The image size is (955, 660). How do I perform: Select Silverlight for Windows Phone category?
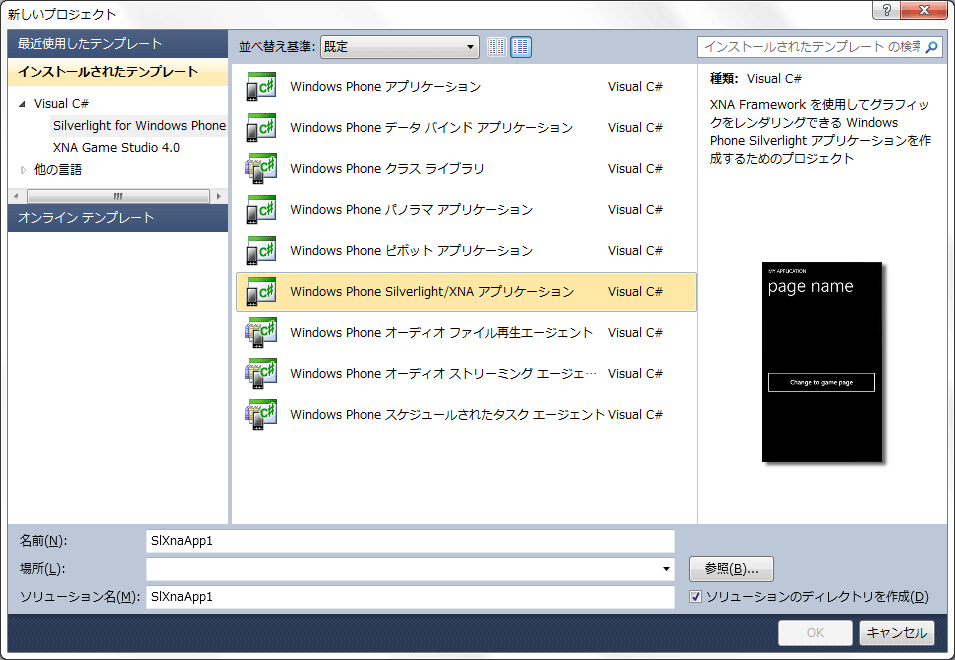139,125
